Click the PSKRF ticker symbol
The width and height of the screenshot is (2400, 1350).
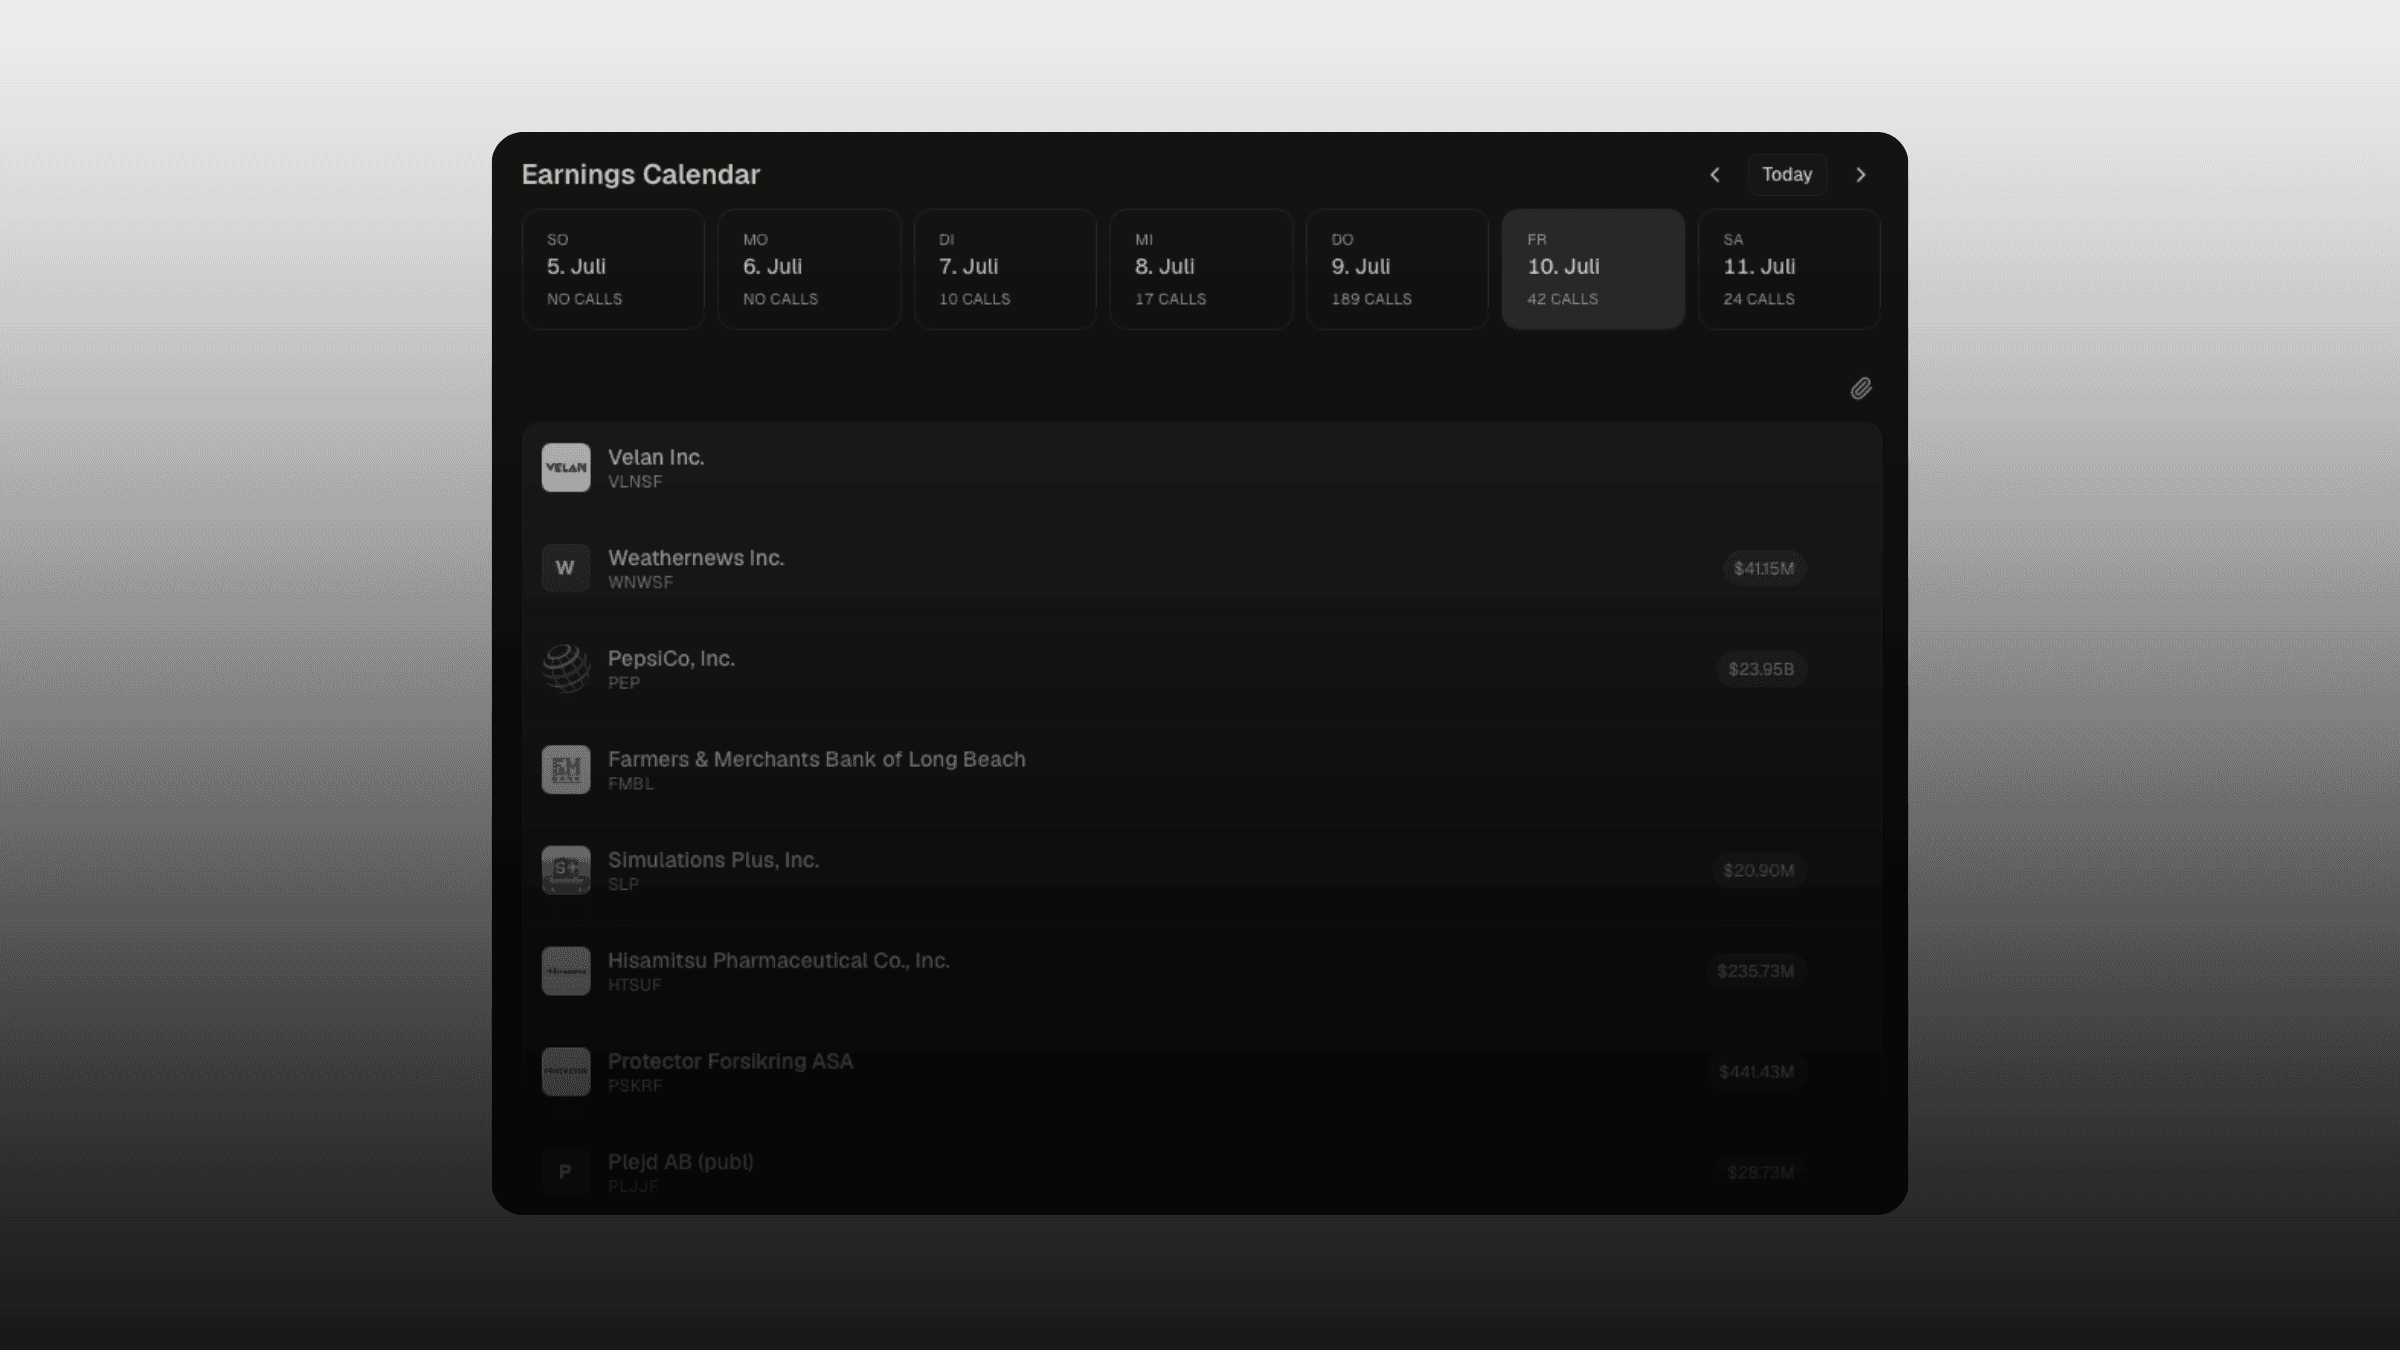pyautogui.click(x=635, y=1086)
